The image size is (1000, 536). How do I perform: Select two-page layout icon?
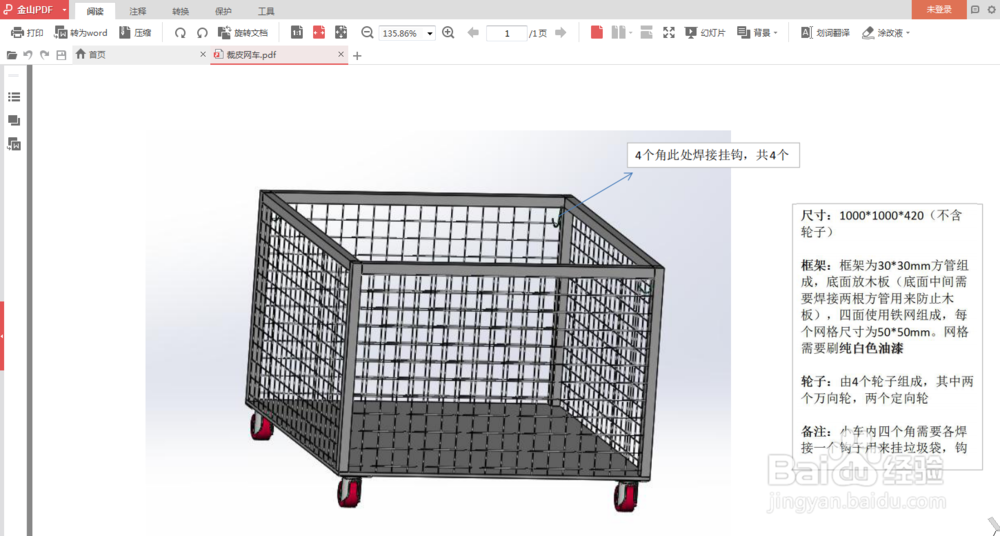tap(618, 33)
